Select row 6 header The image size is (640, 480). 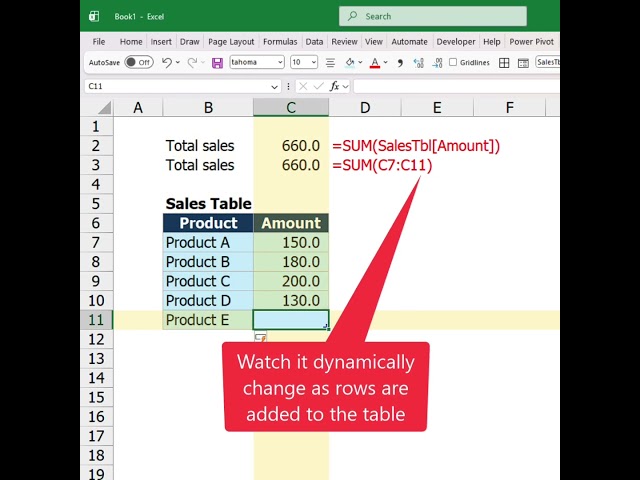96,223
